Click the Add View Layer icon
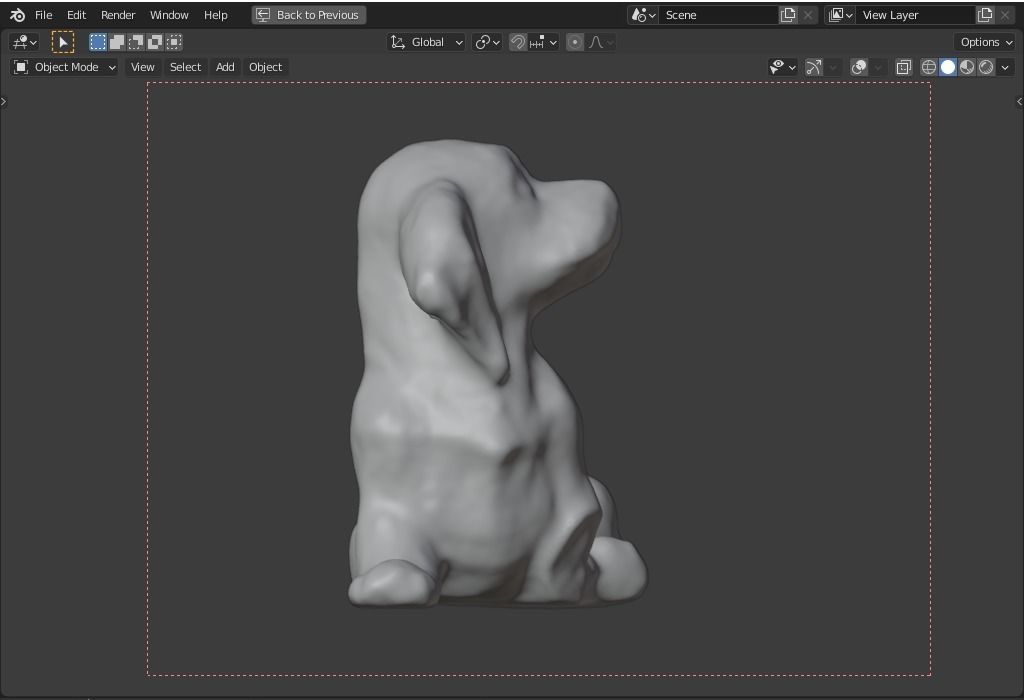 pos(985,15)
